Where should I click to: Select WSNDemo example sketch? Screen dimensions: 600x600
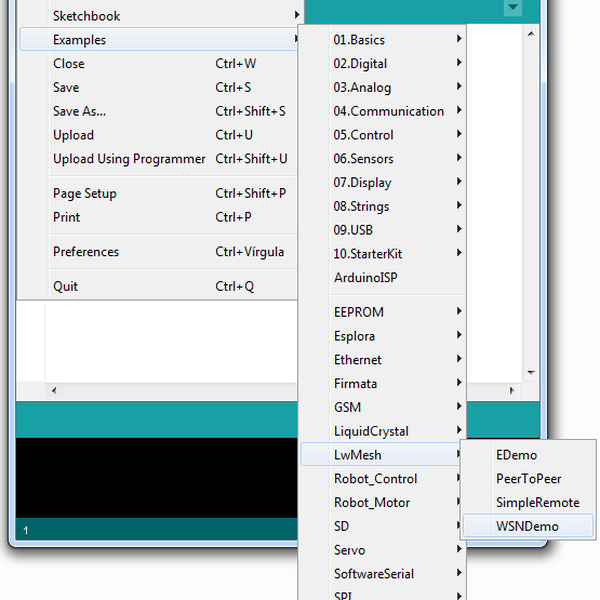tap(527, 526)
